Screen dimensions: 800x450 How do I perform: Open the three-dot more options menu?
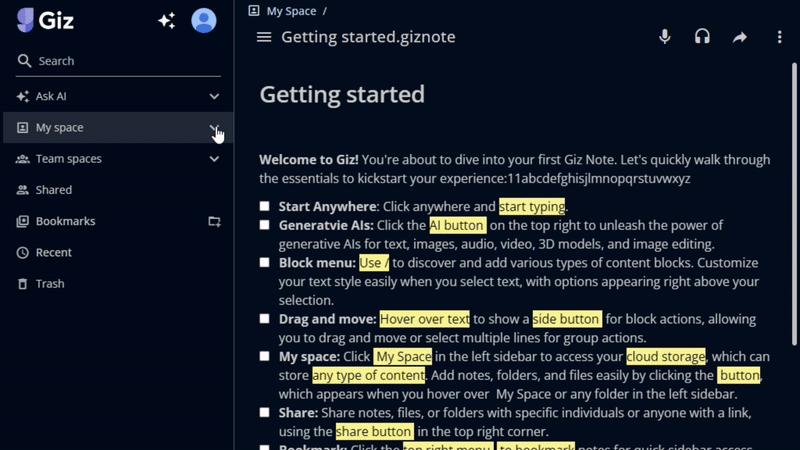click(779, 37)
